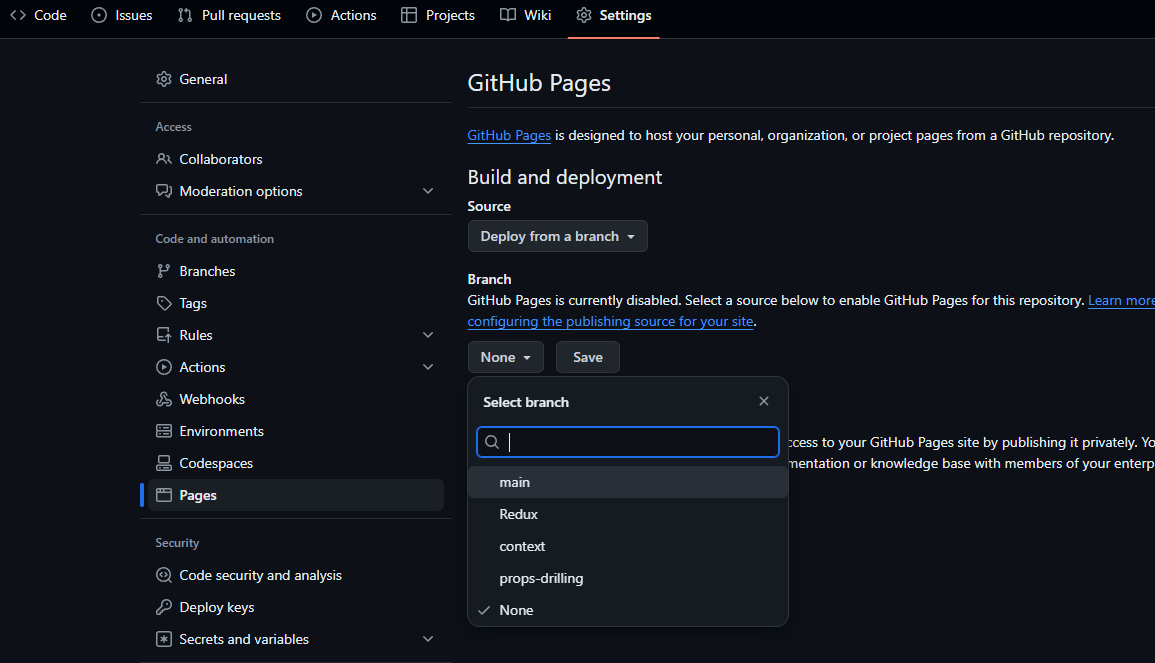This screenshot has height=663, width=1155.
Task: Switch to the Issues tab
Action: coord(122,15)
